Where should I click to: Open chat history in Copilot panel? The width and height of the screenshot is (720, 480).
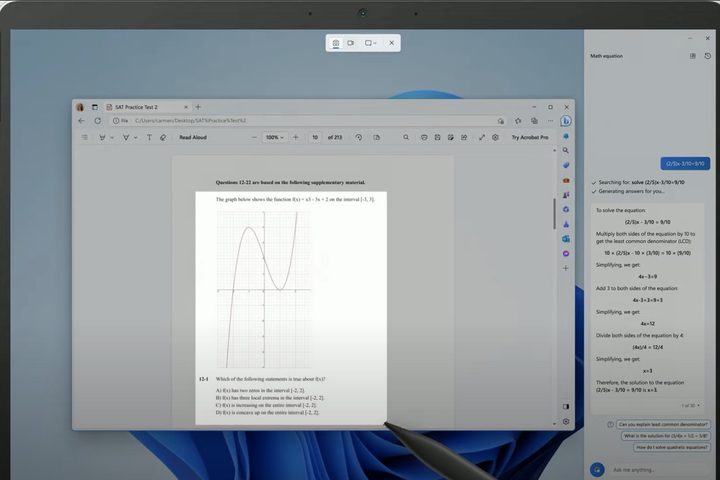(x=708, y=56)
